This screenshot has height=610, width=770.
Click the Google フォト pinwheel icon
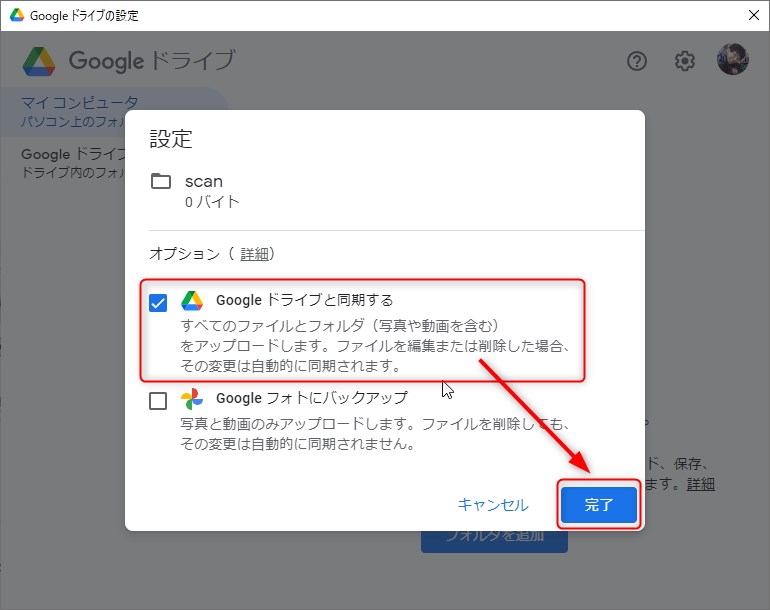(x=192, y=399)
